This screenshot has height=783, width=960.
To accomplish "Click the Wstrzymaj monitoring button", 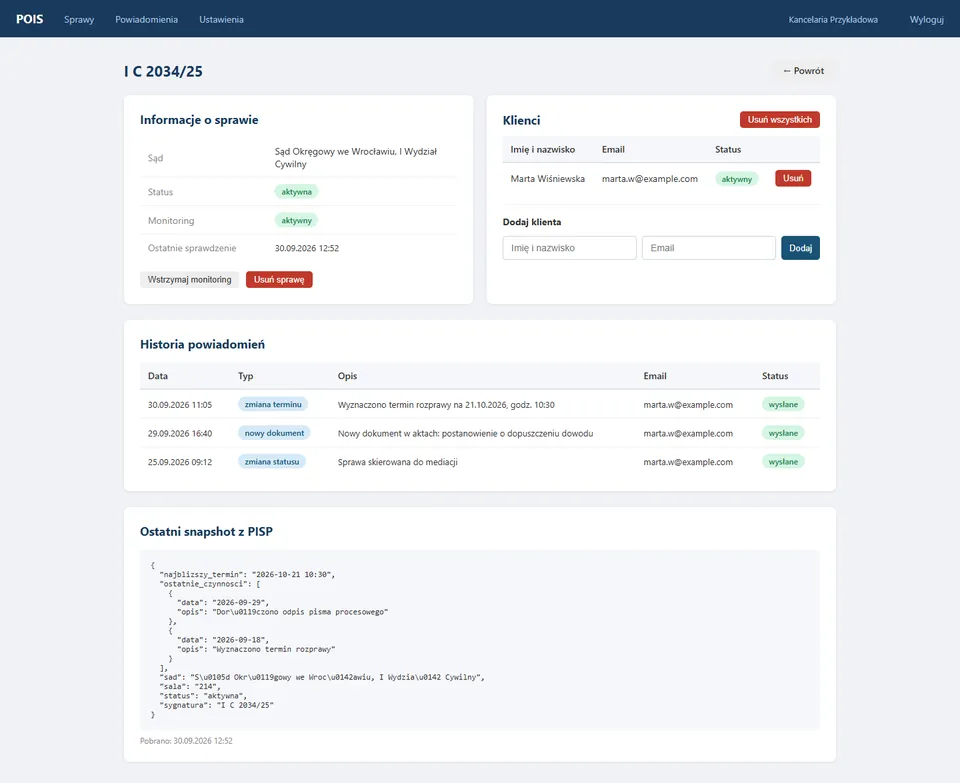I will click(189, 280).
